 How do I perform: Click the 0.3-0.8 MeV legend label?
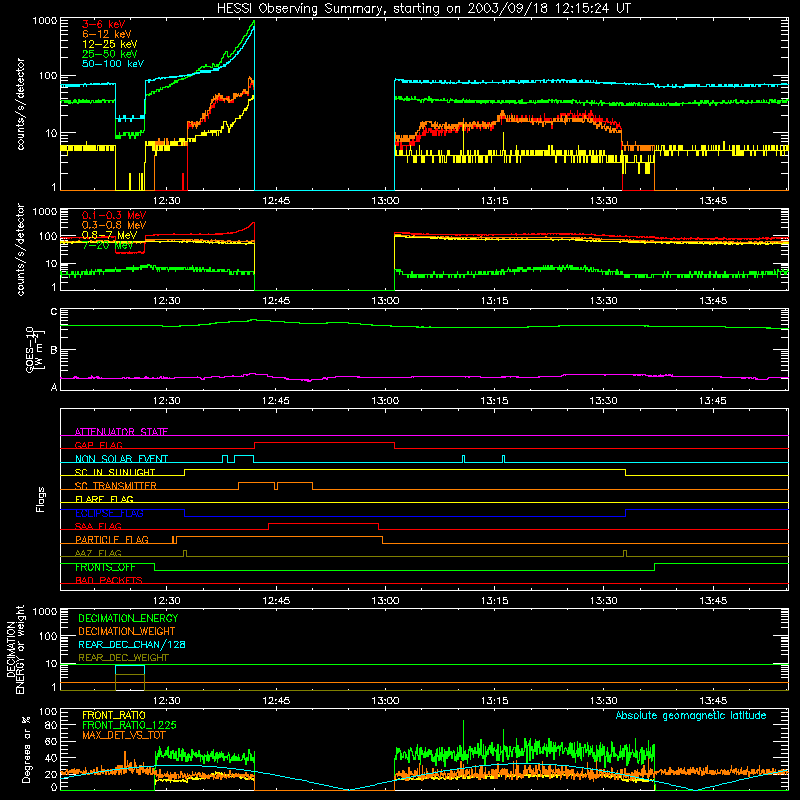[114, 225]
